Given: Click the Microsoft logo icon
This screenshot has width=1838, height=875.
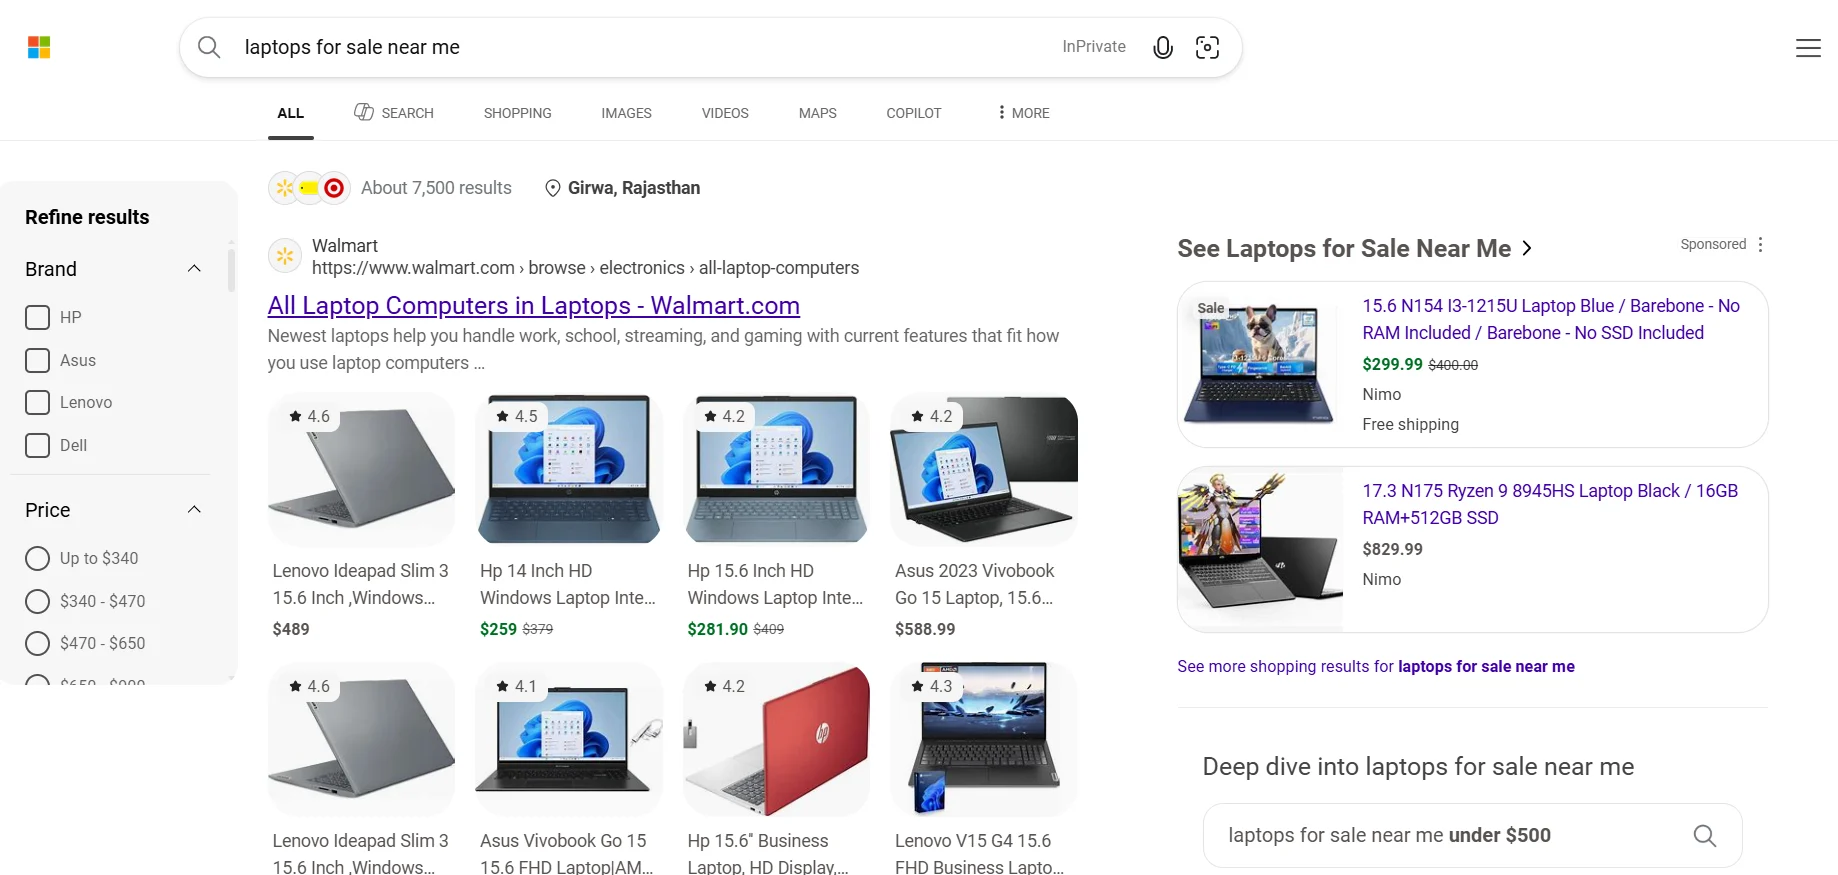Looking at the screenshot, I should point(39,47).
